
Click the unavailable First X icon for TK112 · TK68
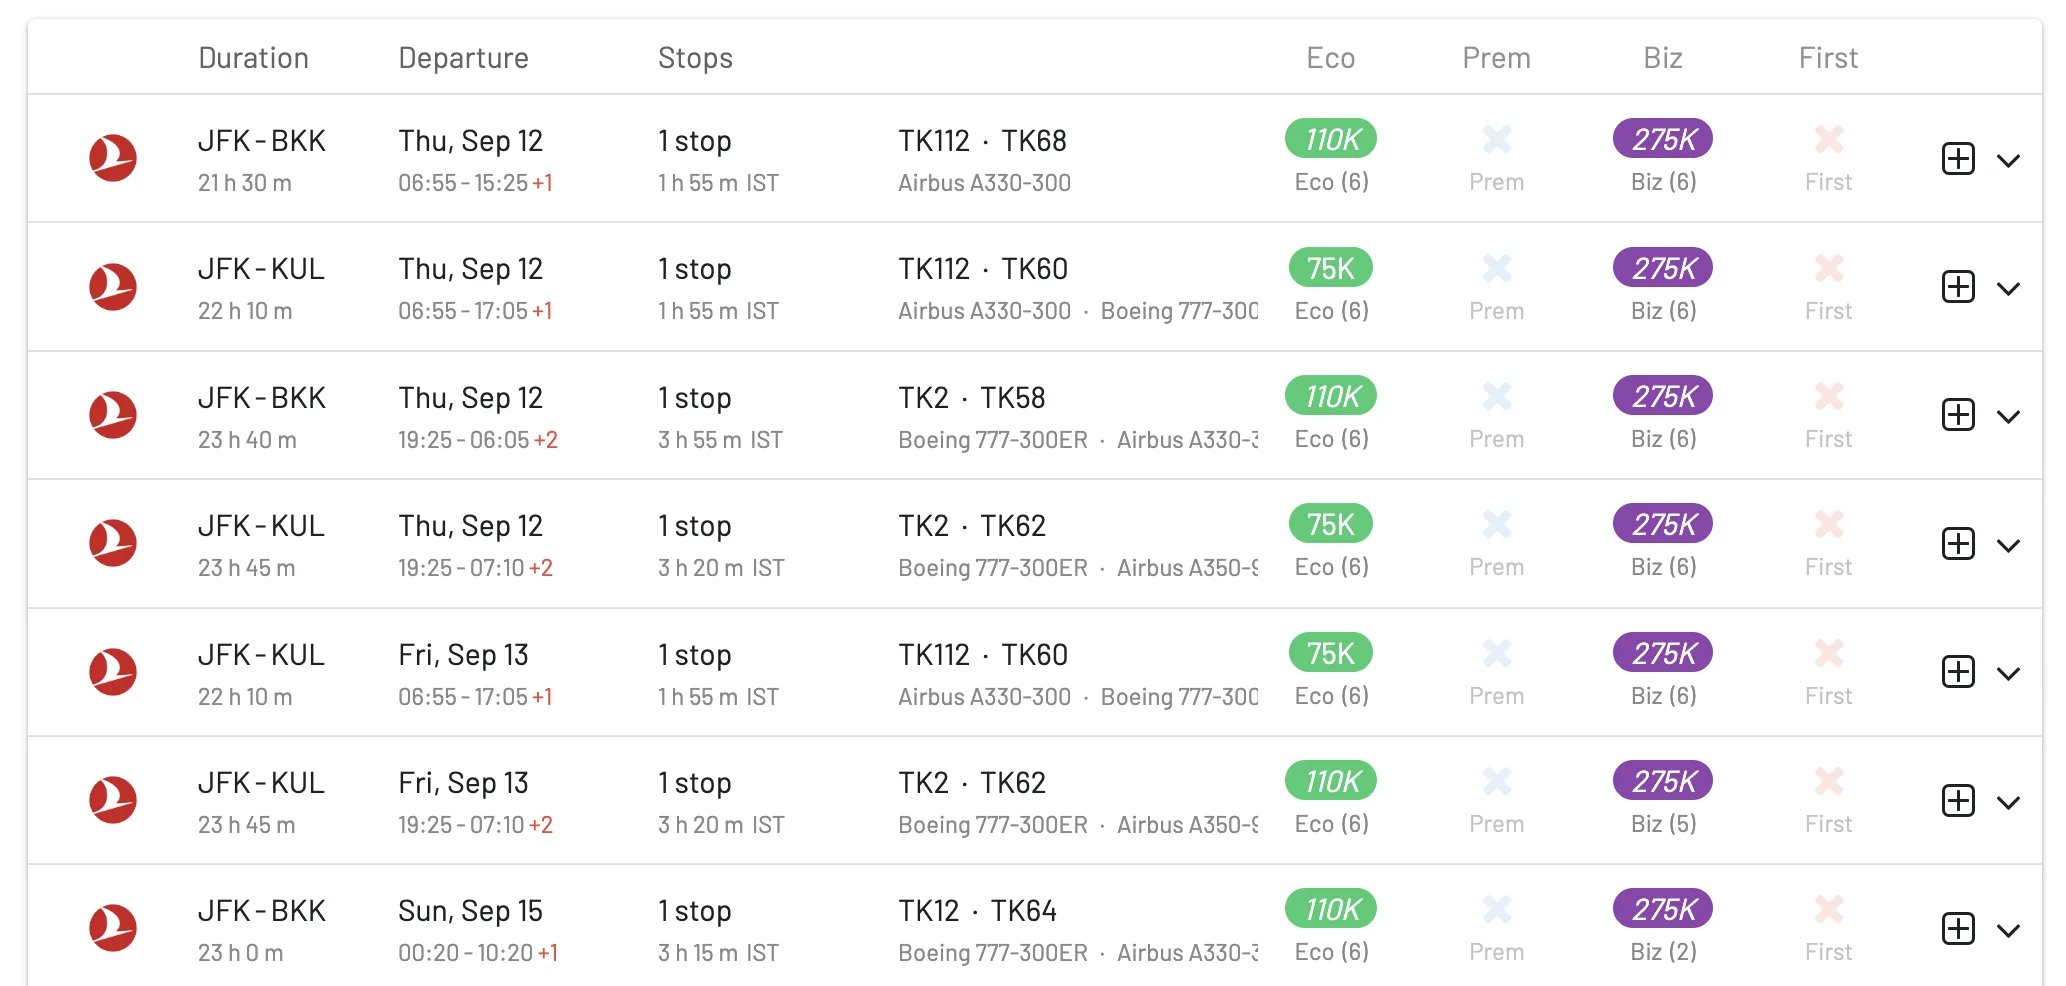pyautogui.click(x=1828, y=139)
